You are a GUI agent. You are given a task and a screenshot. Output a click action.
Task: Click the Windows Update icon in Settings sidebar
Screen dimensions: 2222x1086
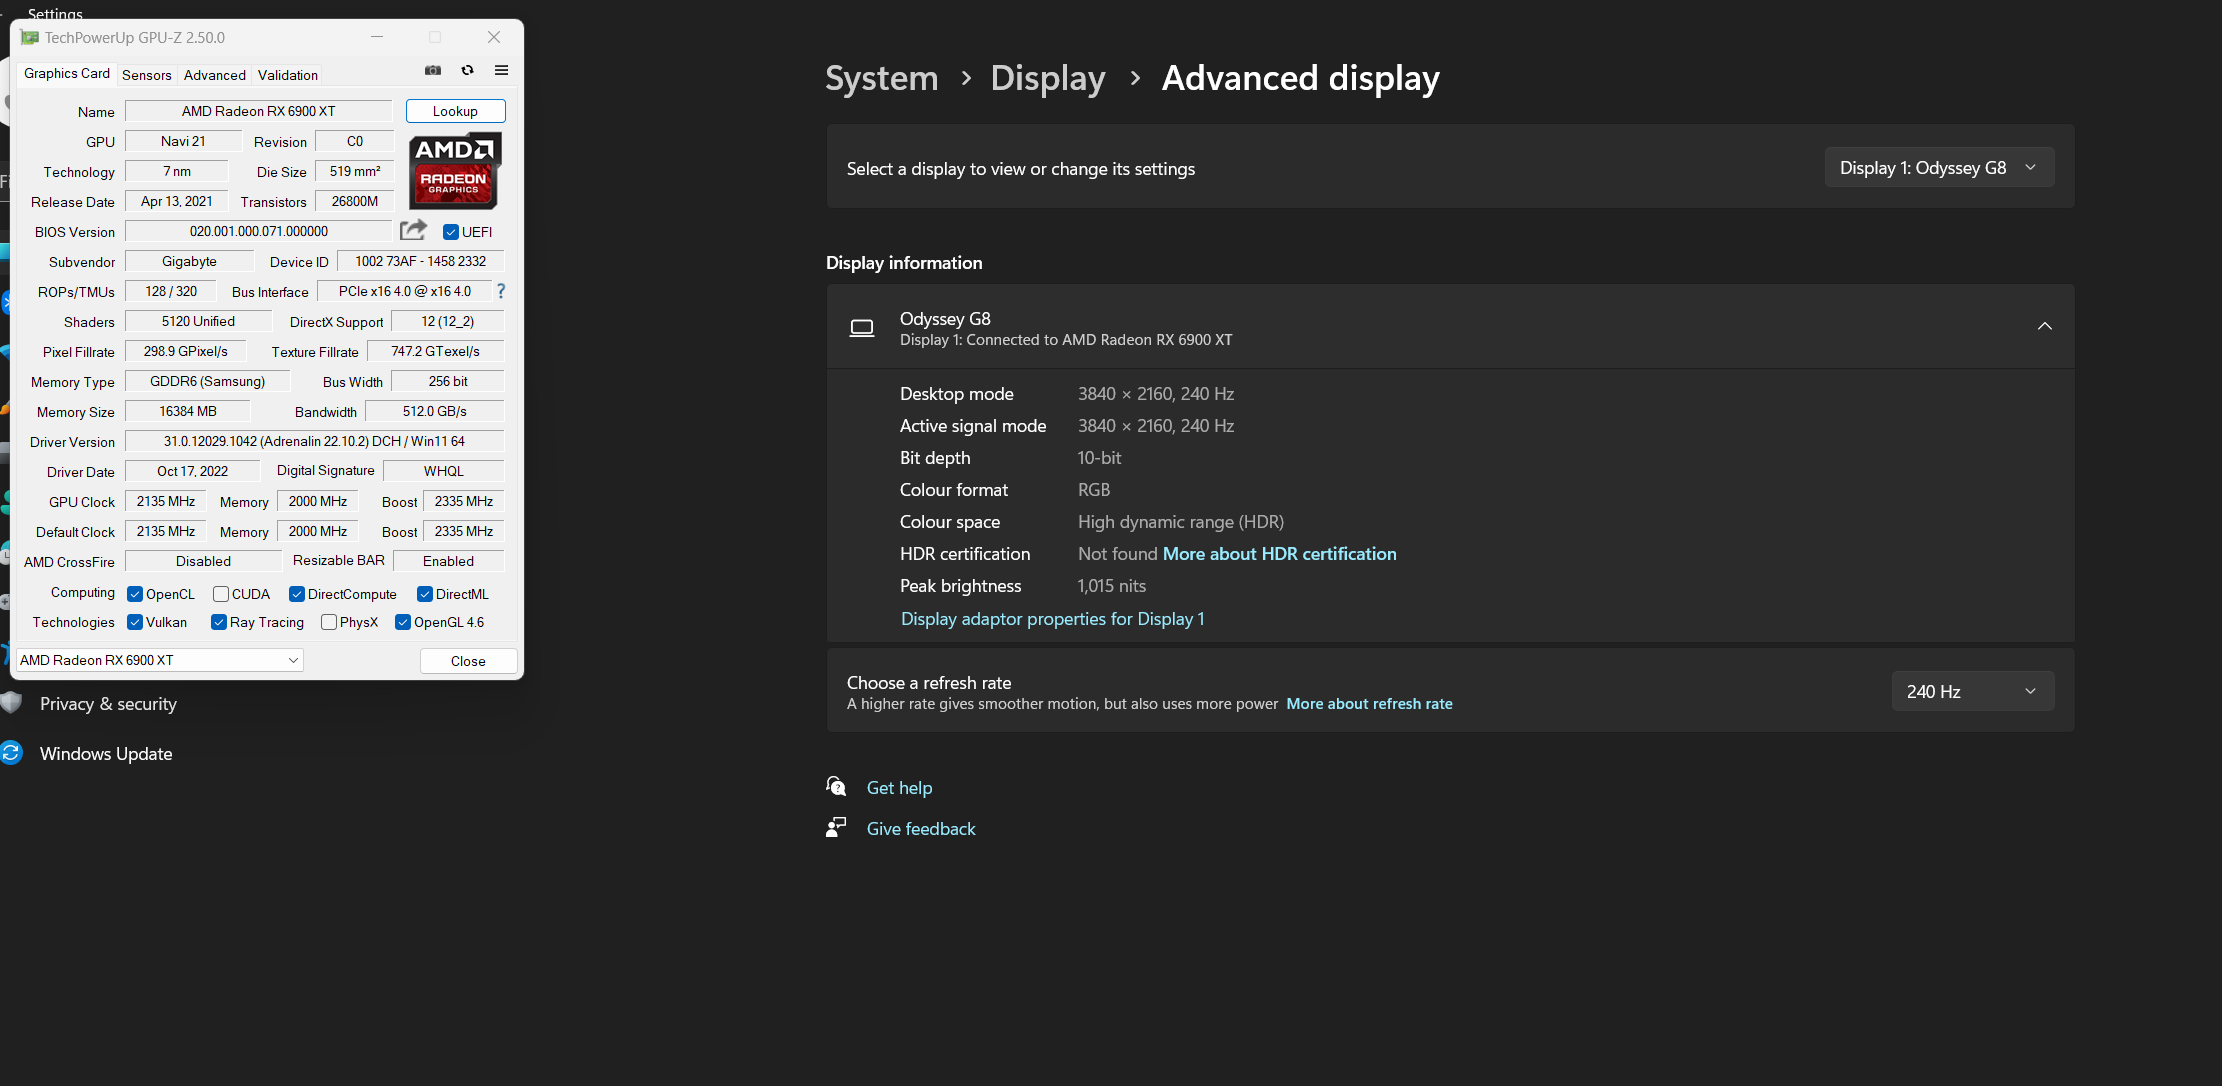pyautogui.click(x=11, y=753)
